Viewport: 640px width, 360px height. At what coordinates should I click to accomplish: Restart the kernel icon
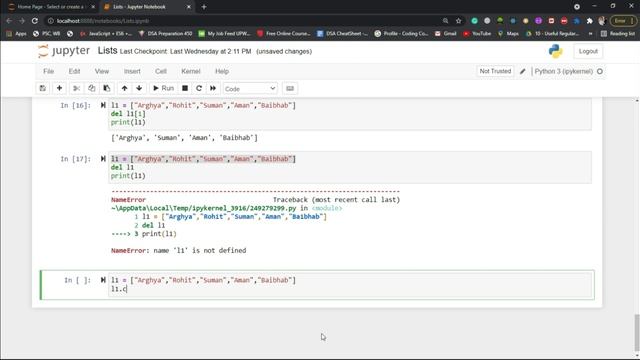click(199, 88)
